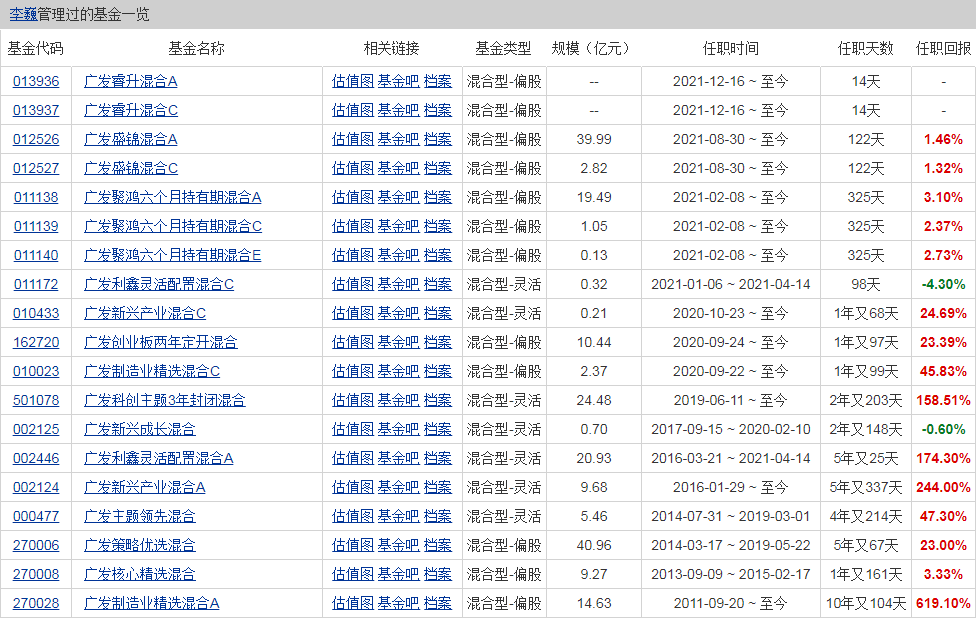Open 档案 for 广发核心精选混合
The height and width of the screenshot is (621, 979).
point(437,575)
